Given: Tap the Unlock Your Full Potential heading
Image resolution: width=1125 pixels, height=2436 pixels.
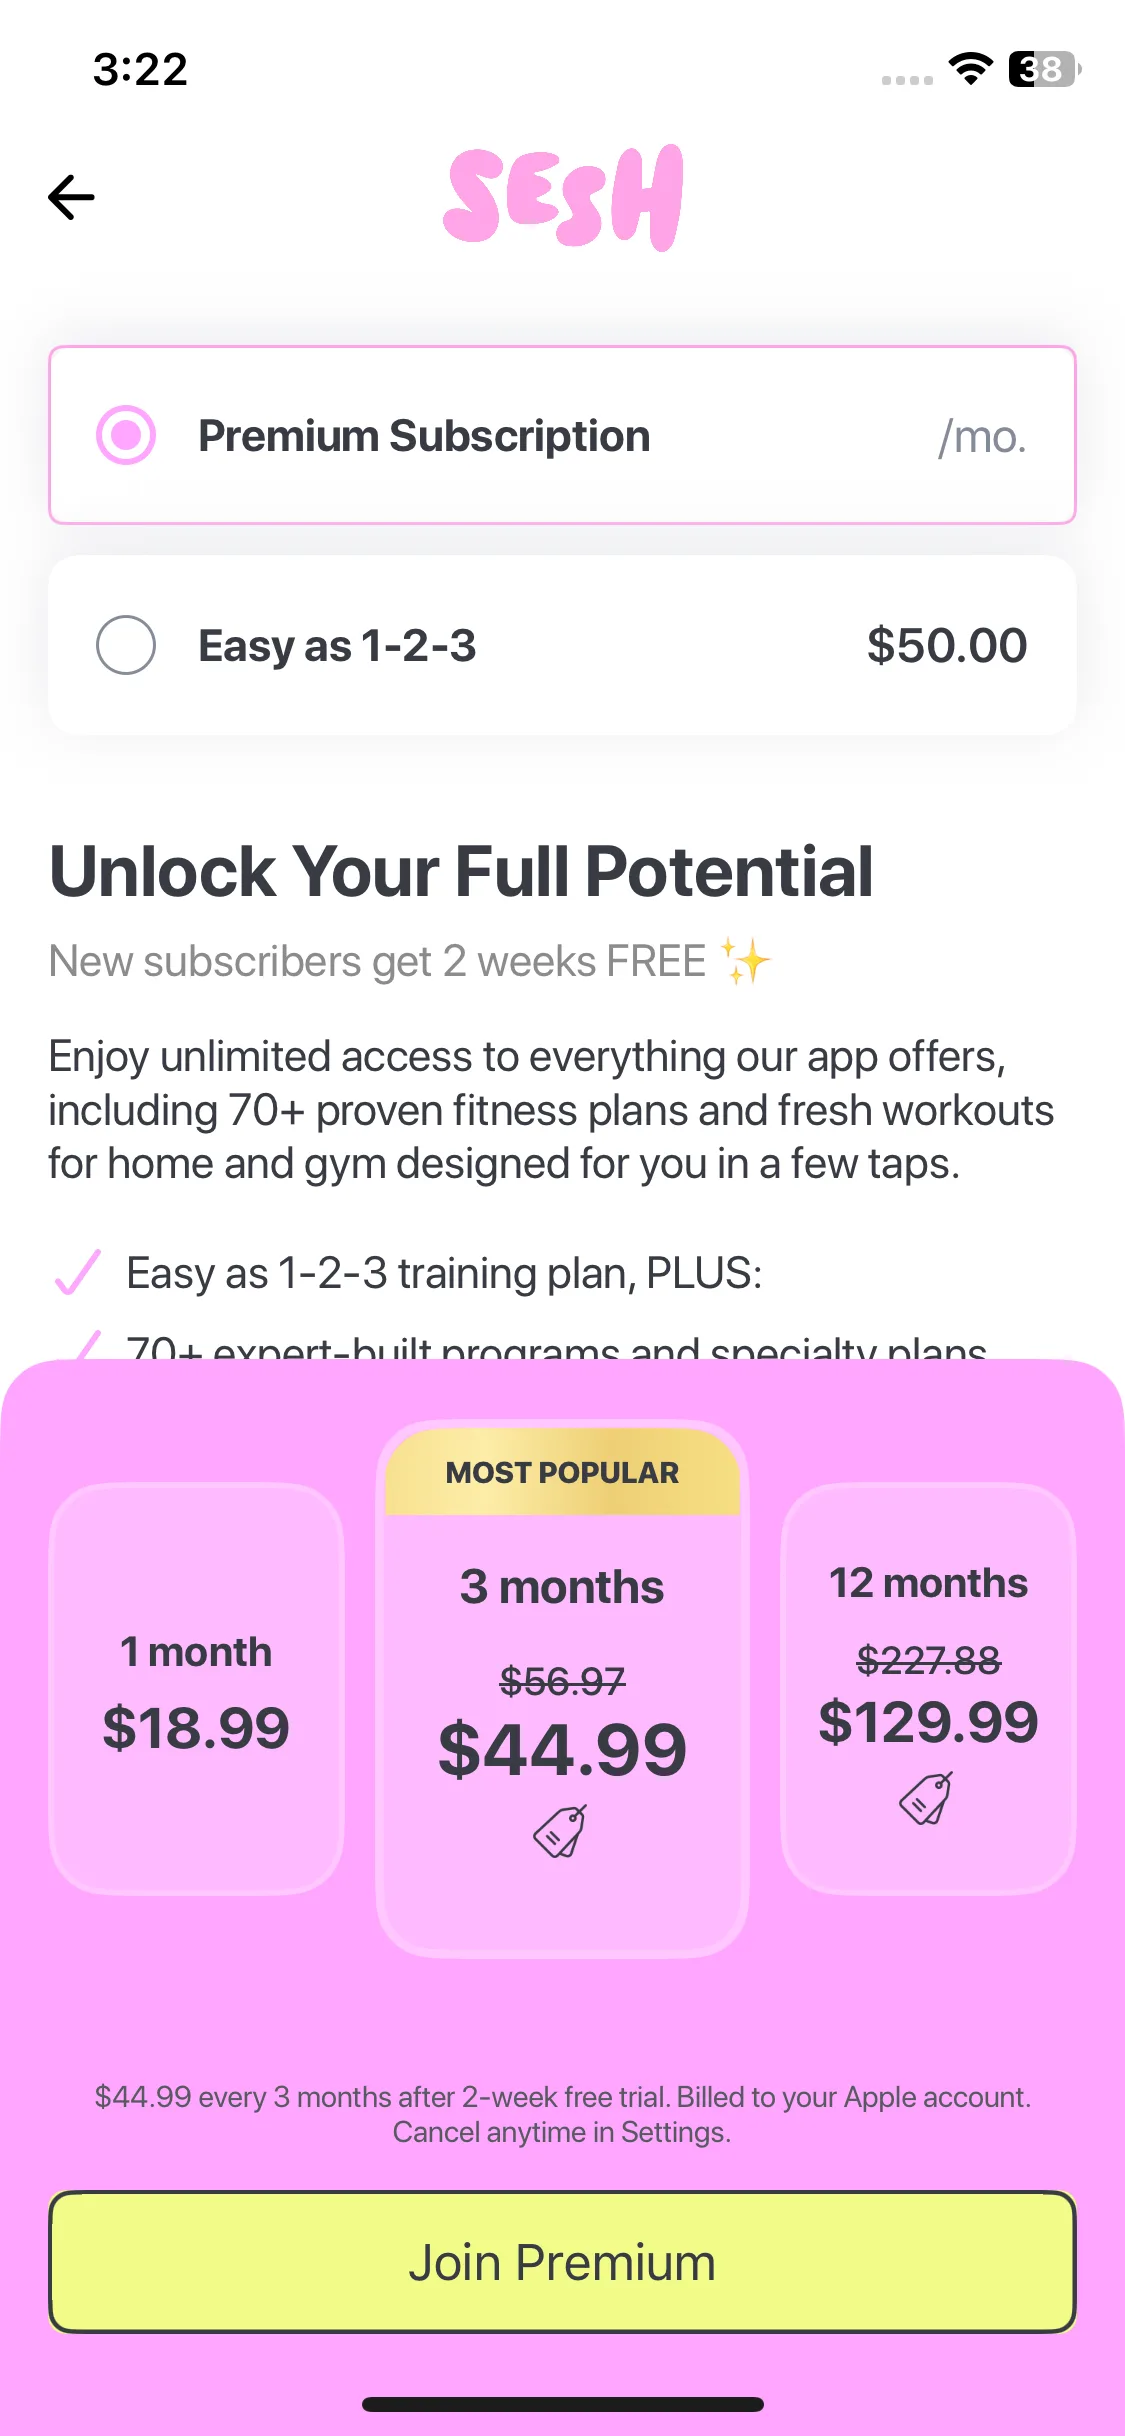Looking at the screenshot, I should point(461,871).
